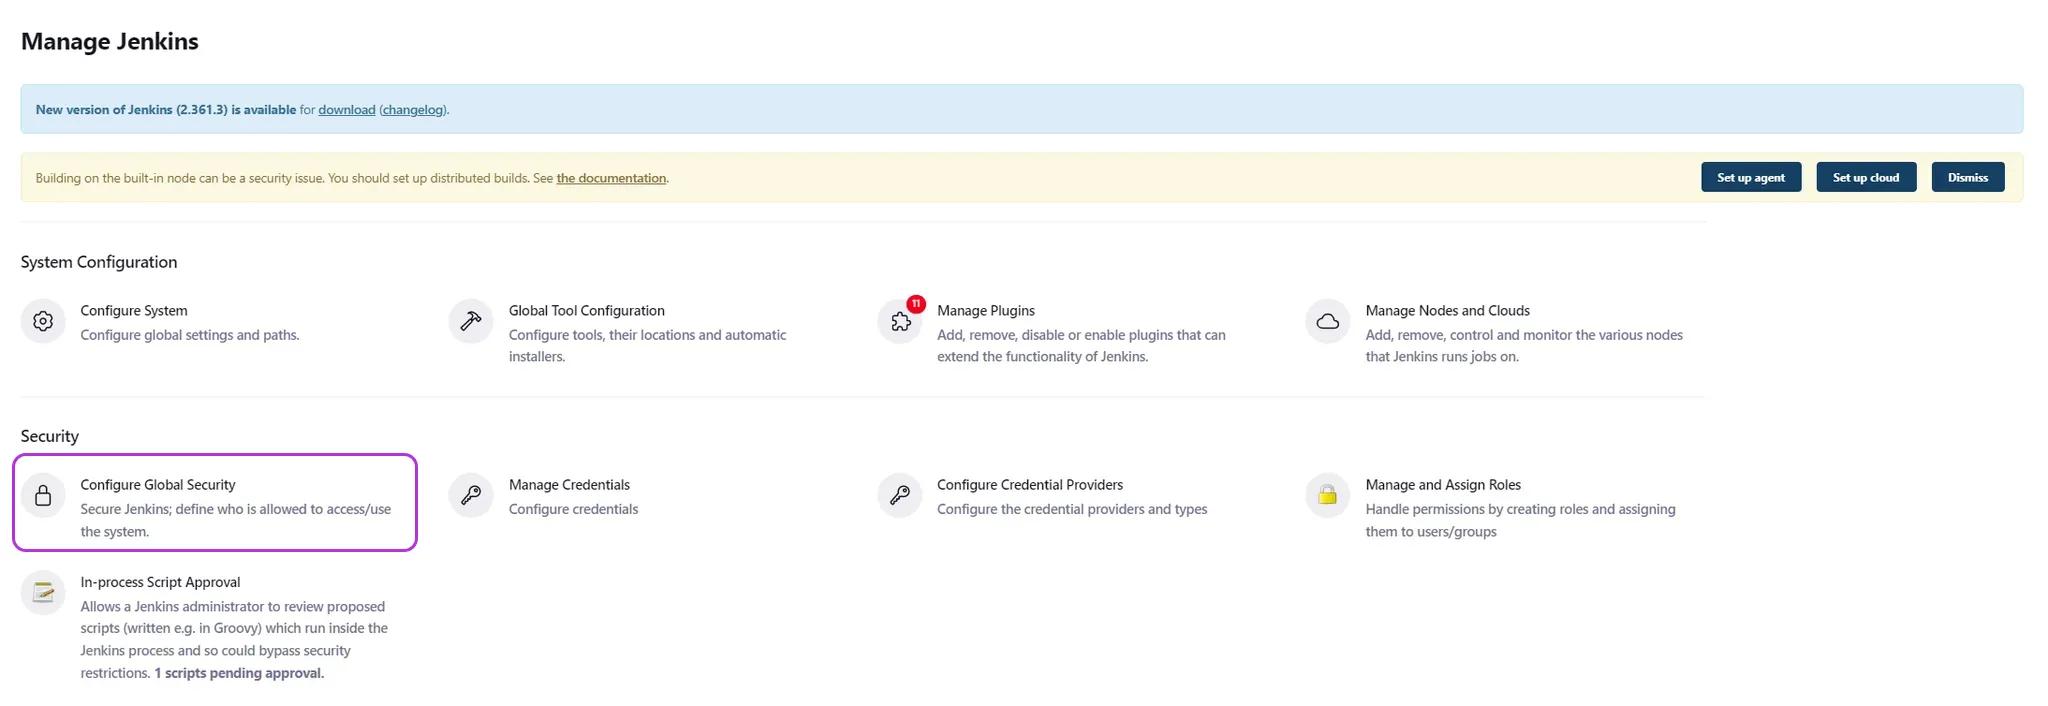
Task: Open the Configure System link
Action: [x=134, y=311]
